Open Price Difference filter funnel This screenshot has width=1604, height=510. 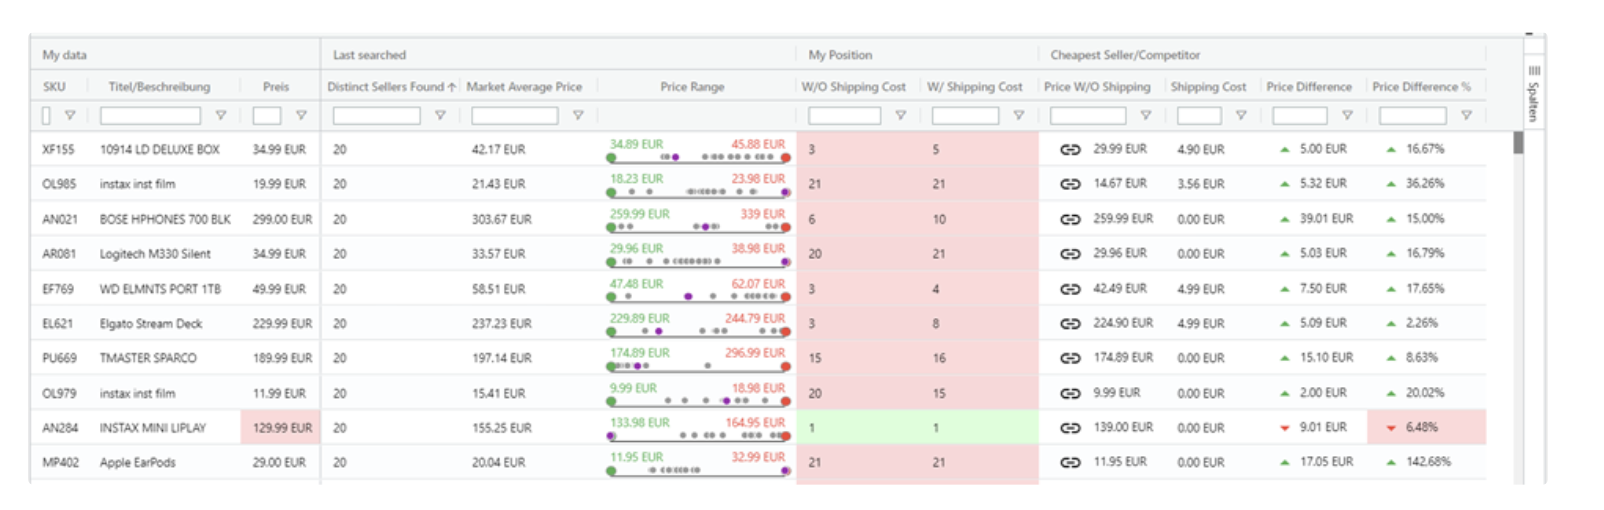1348,116
